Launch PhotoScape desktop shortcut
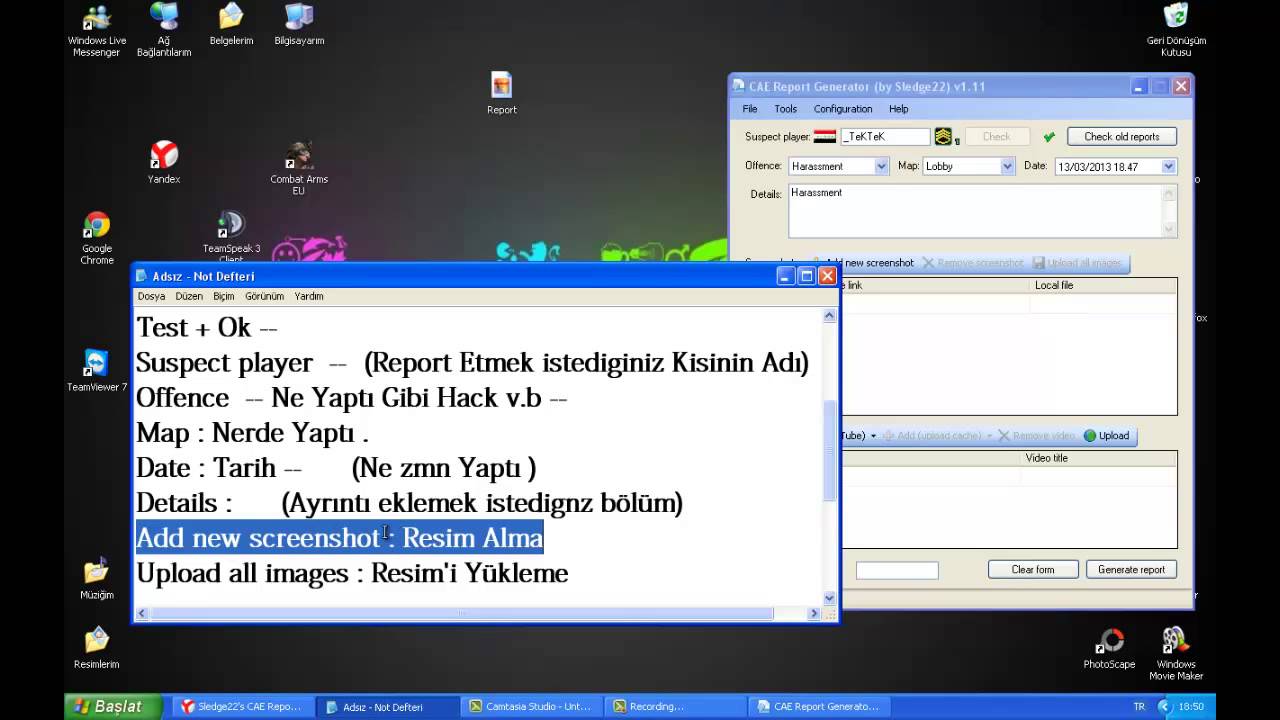 [1109, 648]
